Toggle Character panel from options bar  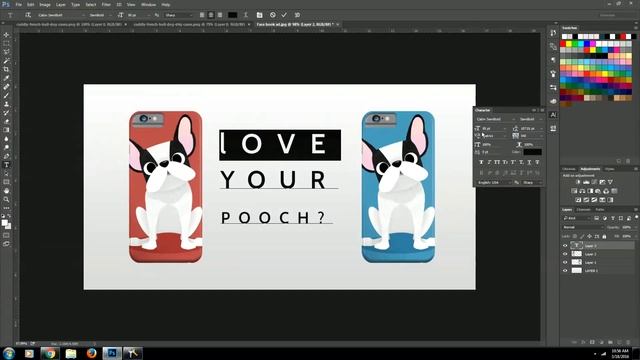[259, 15]
